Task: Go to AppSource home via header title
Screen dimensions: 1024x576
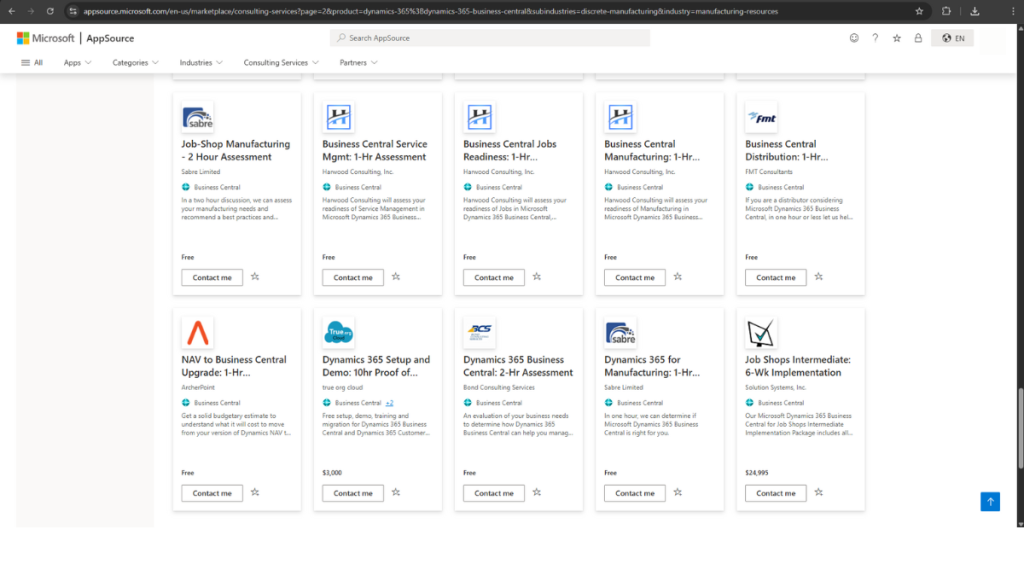Action: pyautogui.click(x=110, y=39)
